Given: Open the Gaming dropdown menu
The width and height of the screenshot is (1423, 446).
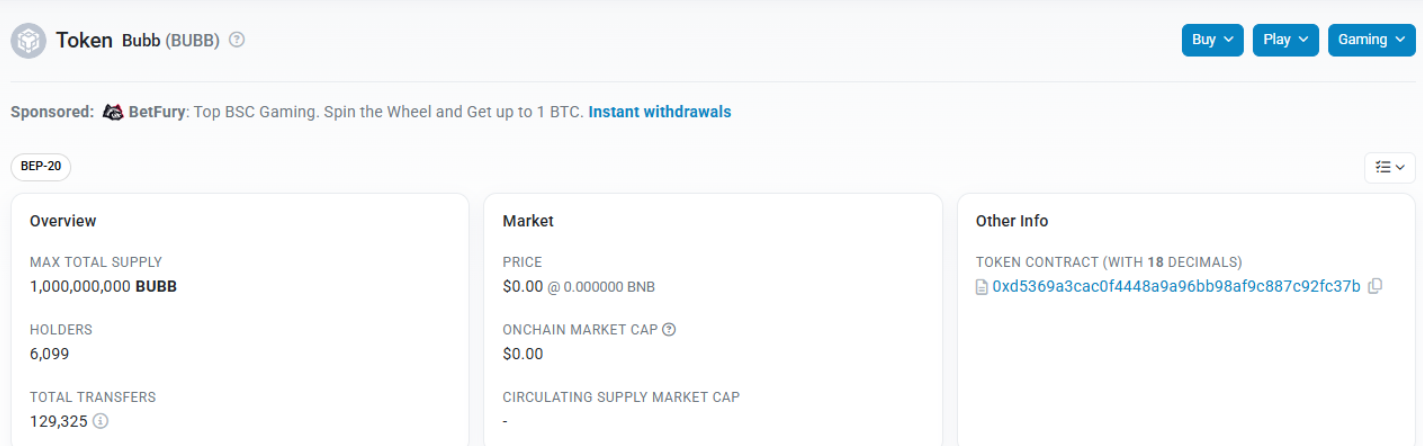Looking at the screenshot, I should 1371,40.
